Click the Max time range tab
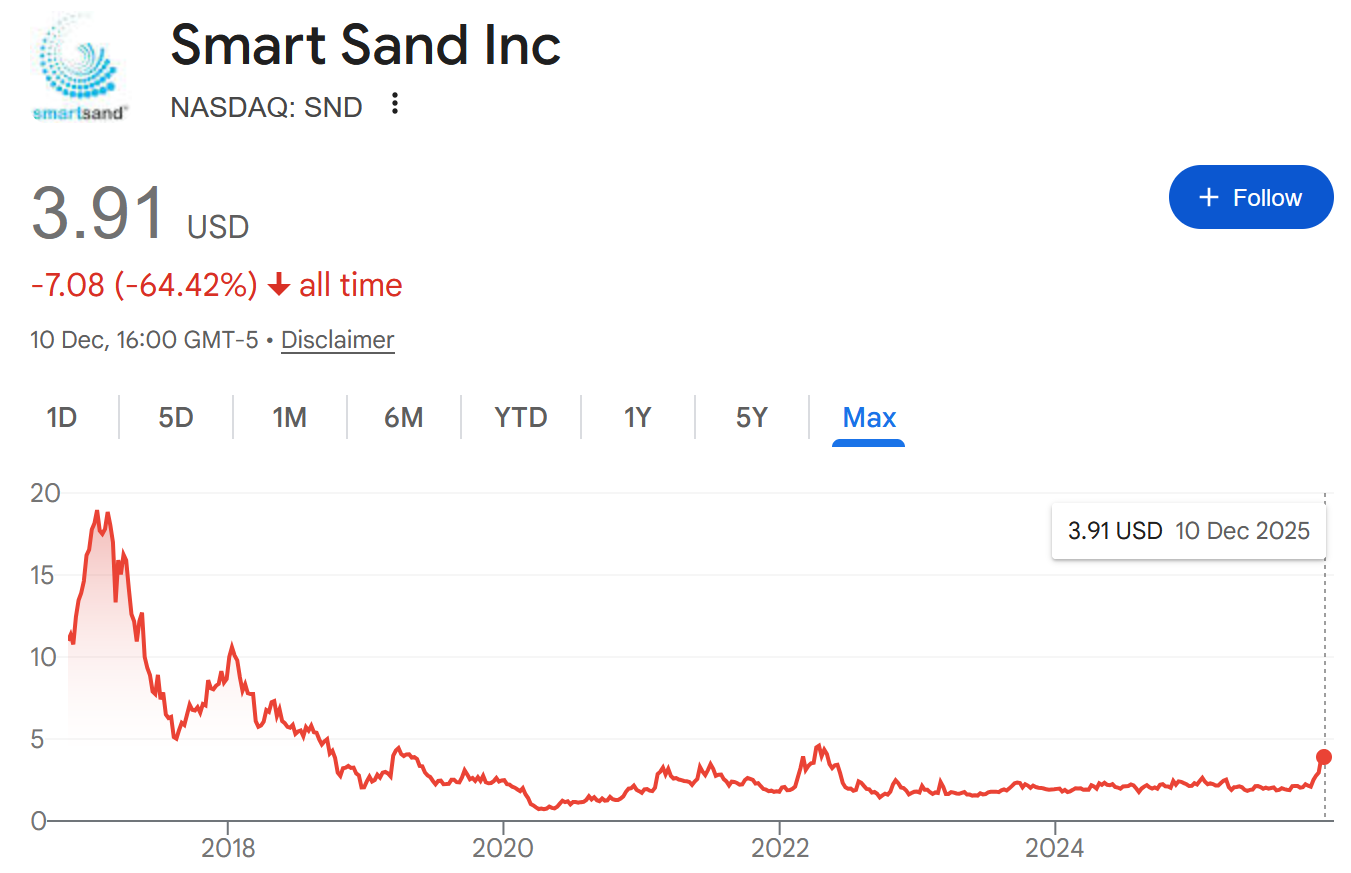This screenshot has height=873, width=1351. pyautogui.click(x=869, y=417)
